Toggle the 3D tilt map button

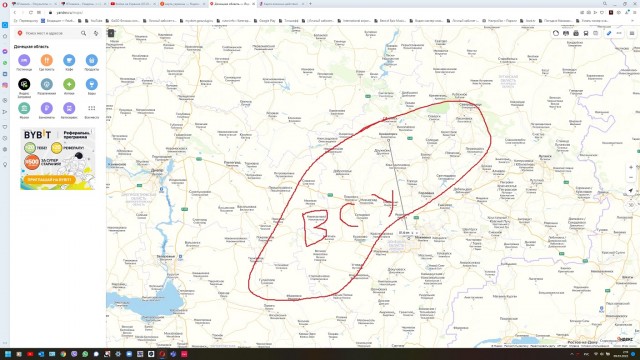click(x=631, y=205)
